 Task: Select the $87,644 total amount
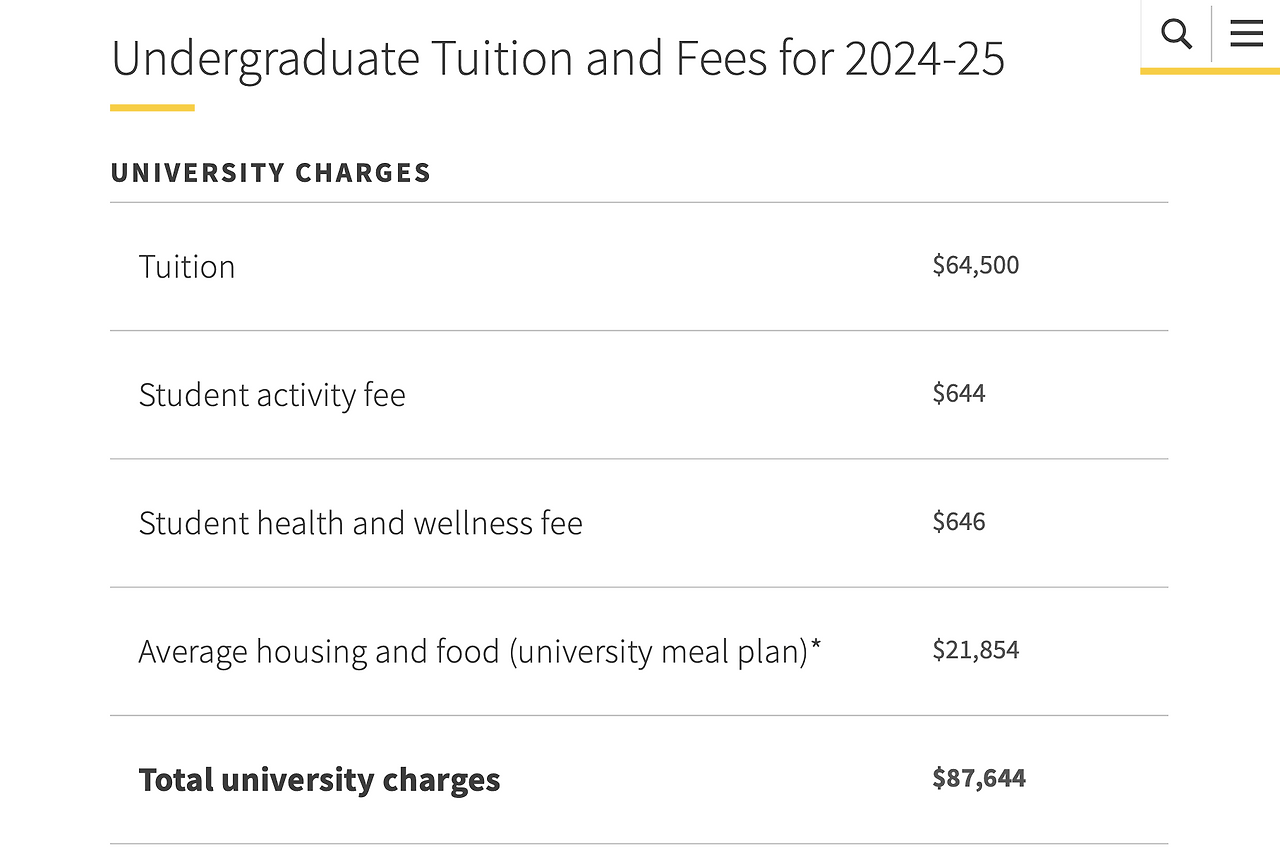click(x=978, y=778)
